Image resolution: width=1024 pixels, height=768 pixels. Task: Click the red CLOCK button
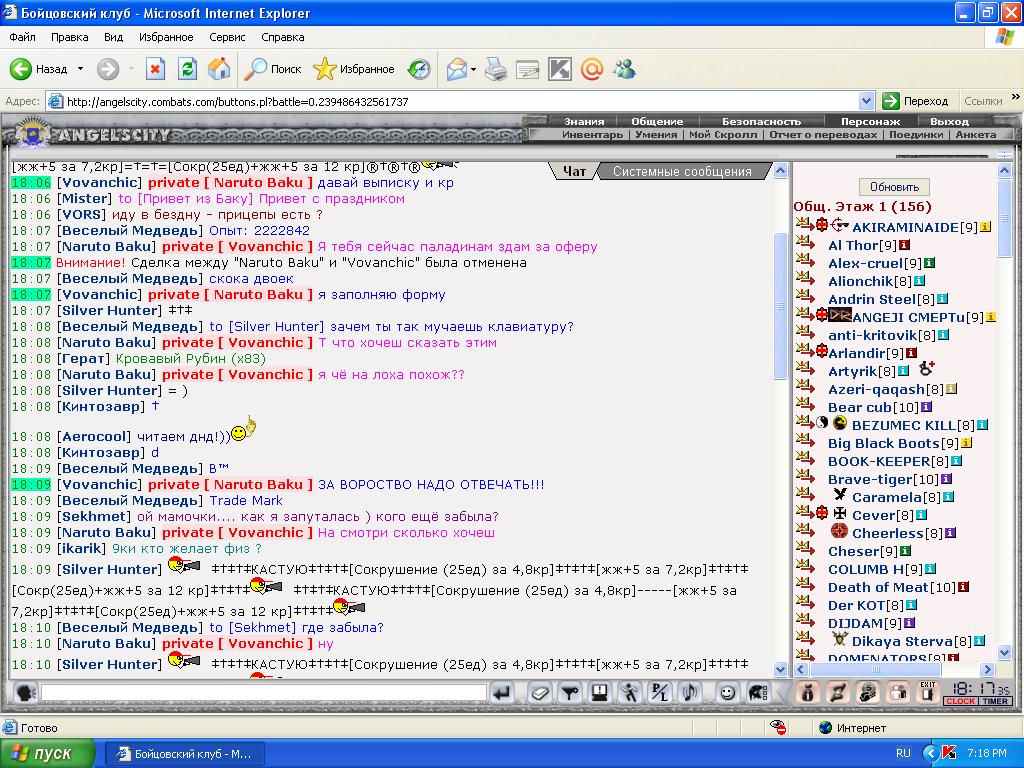tap(960, 701)
